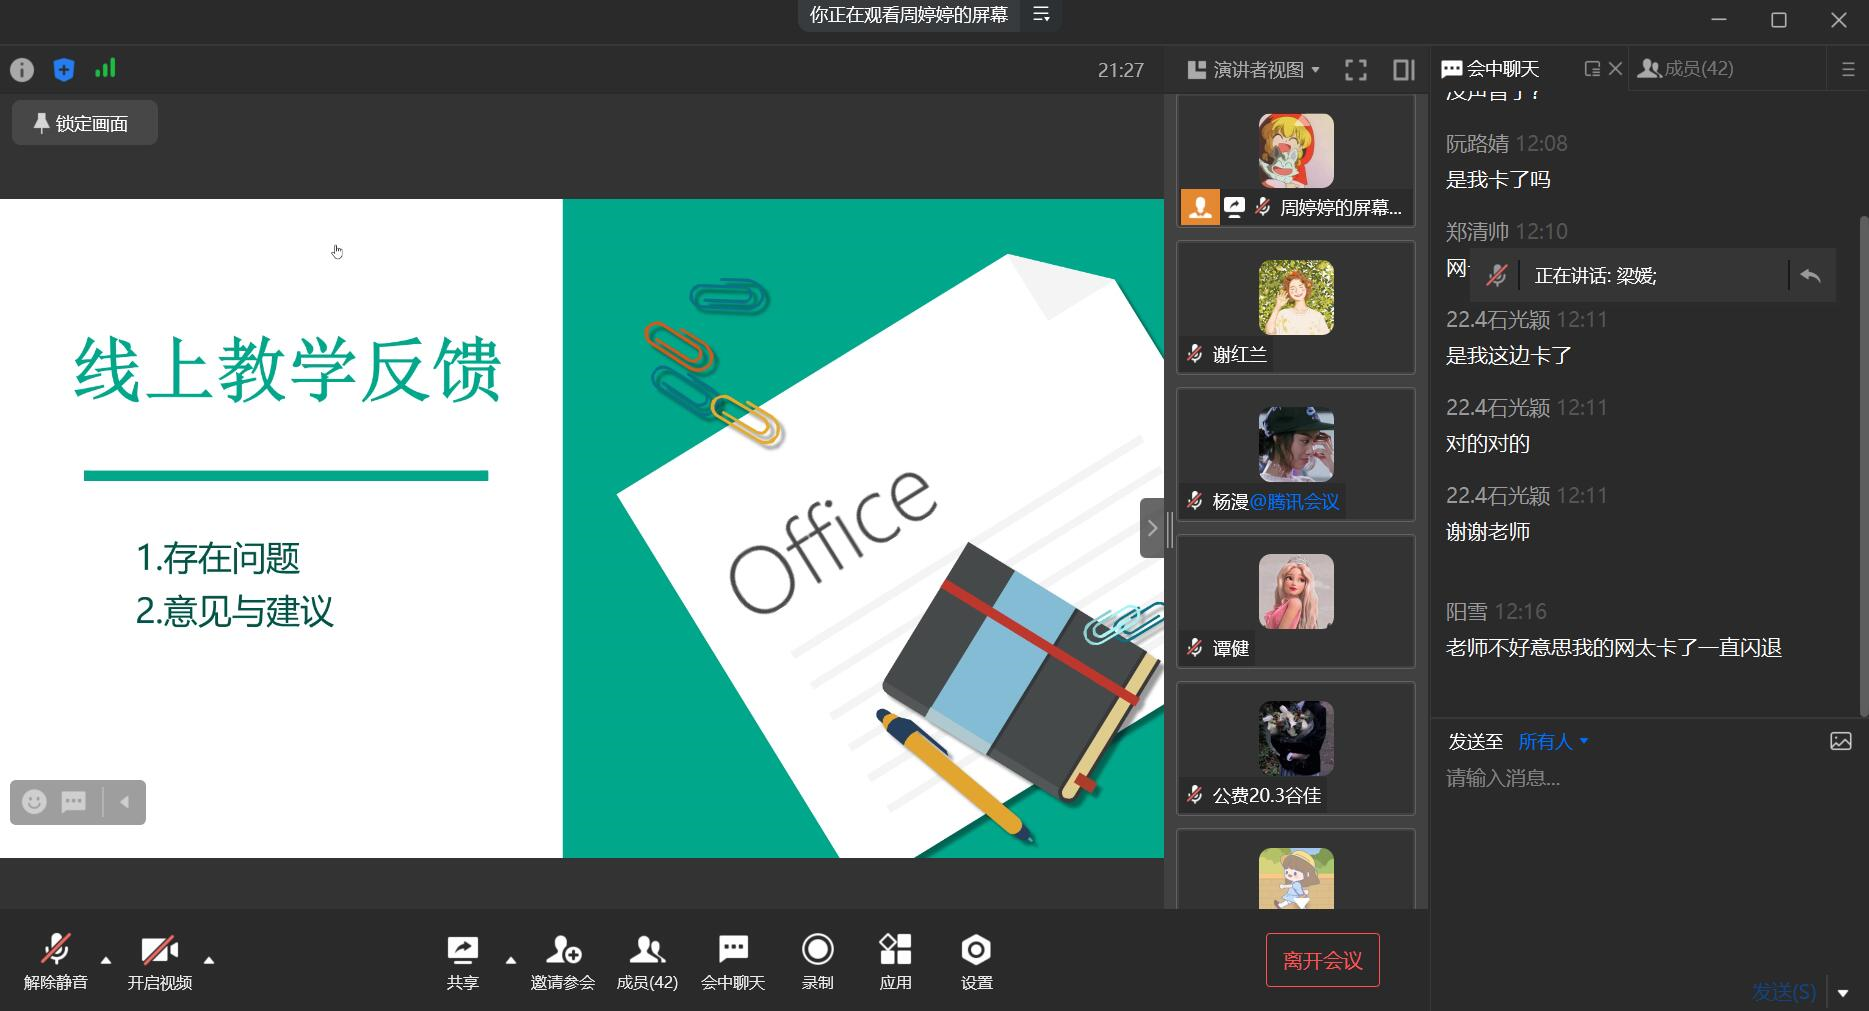Click the send image icon in chat
This screenshot has height=1011, width=1869.
coord(1841,741)
